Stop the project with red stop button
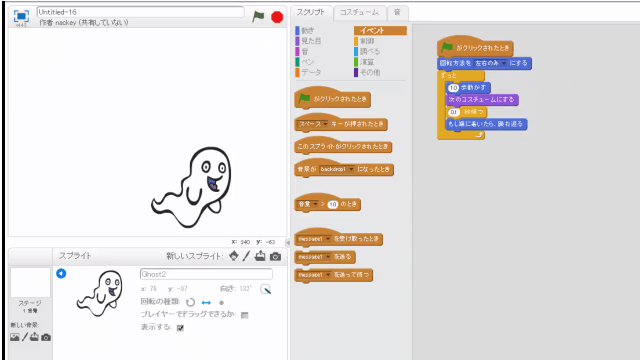Image resolution: width=640 pixels, height=360 pixels. click(277, 17)
